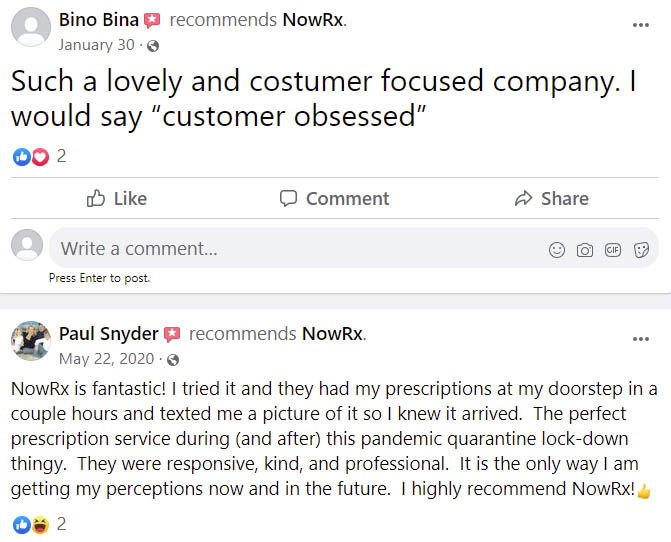Open the January 30 post timestamp

click(x=99, y=45)
